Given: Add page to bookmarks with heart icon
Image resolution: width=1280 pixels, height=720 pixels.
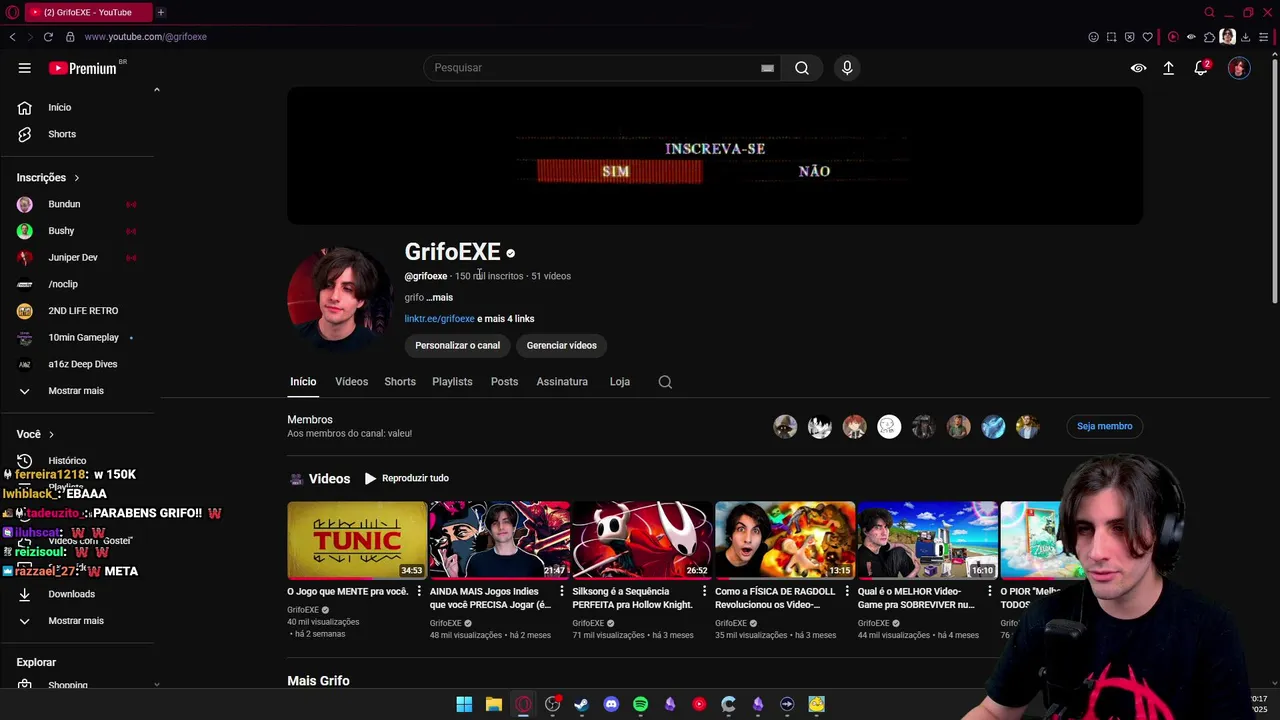Looking at the screenshot, I should click(x=1147, y=37).
